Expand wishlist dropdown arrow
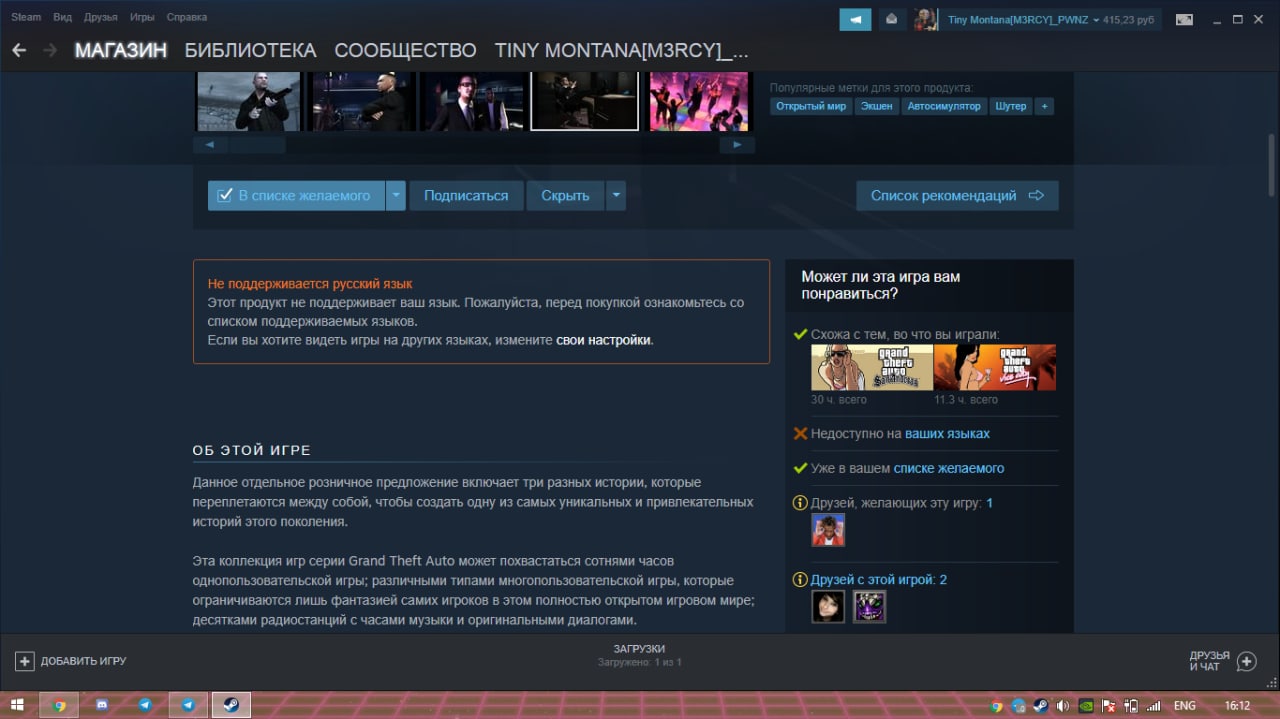Screen dimensions: 1280x719 [x=396, y=195]
